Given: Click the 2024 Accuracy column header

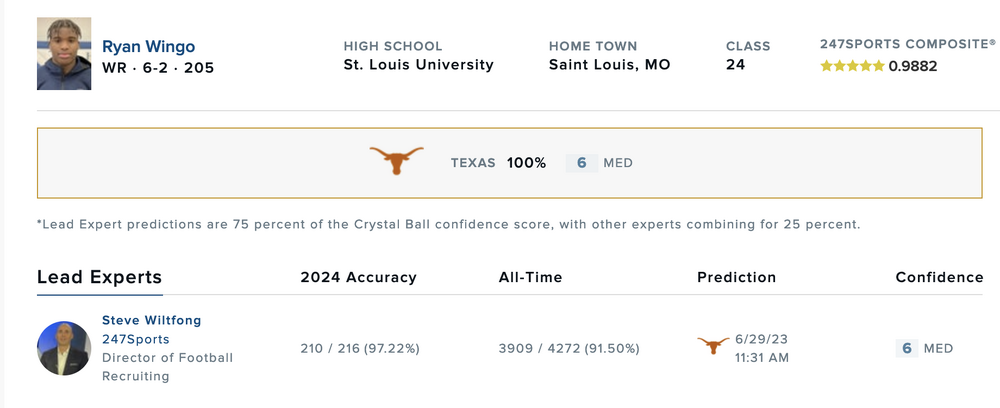Looking at the screenshot, I should click(x=358, y=277).
